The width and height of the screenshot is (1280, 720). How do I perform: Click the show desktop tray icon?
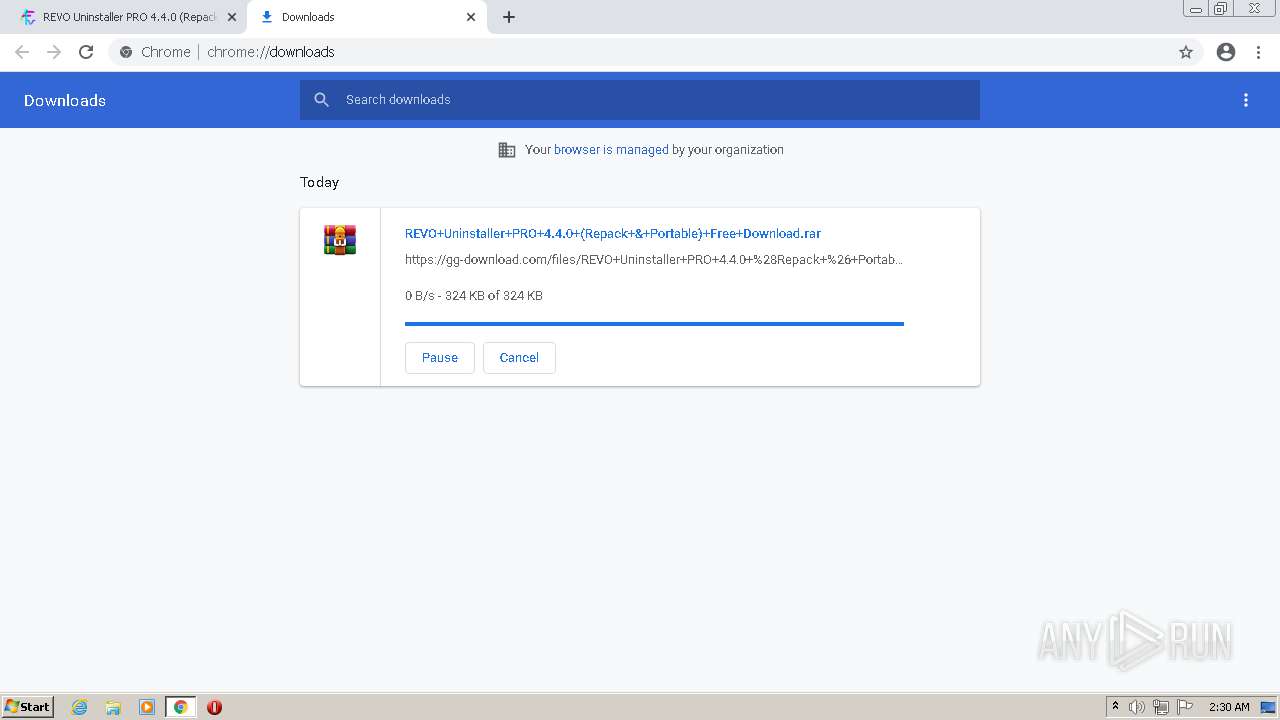point(1269,707)
